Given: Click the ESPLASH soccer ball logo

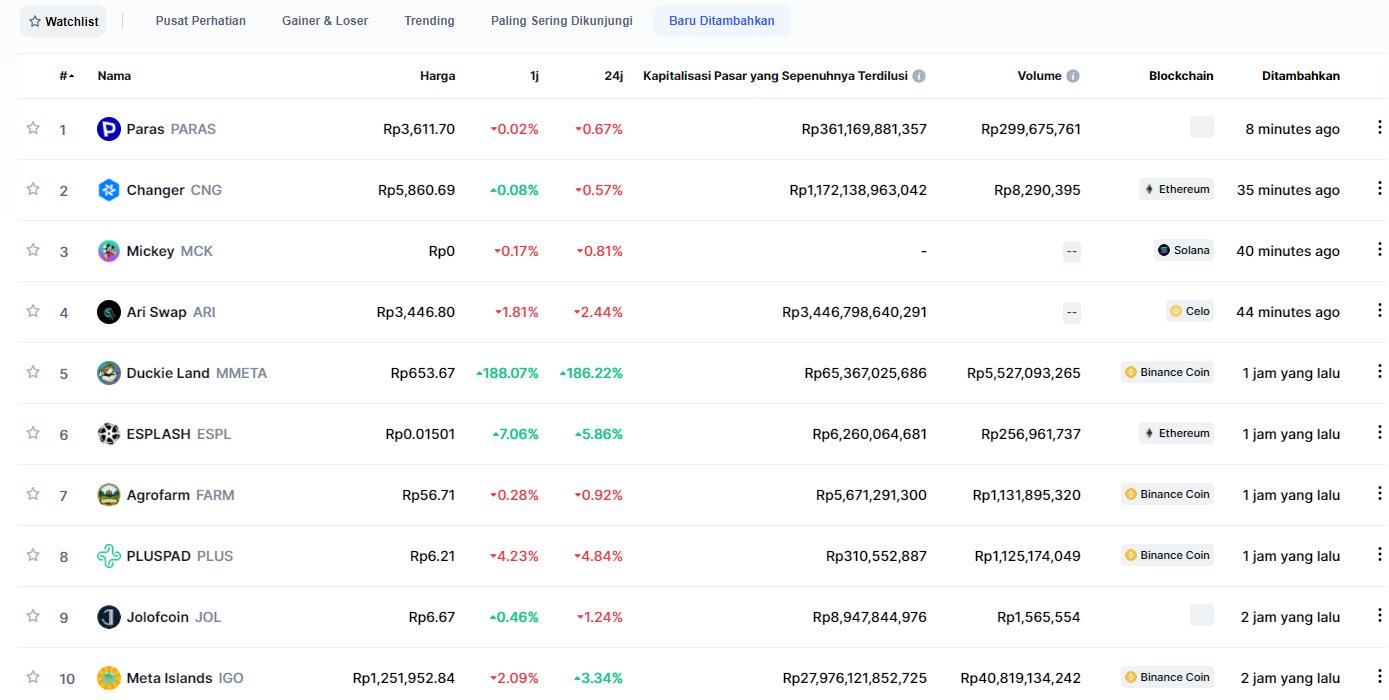Looking at the screenshot, I should point(109,434).
